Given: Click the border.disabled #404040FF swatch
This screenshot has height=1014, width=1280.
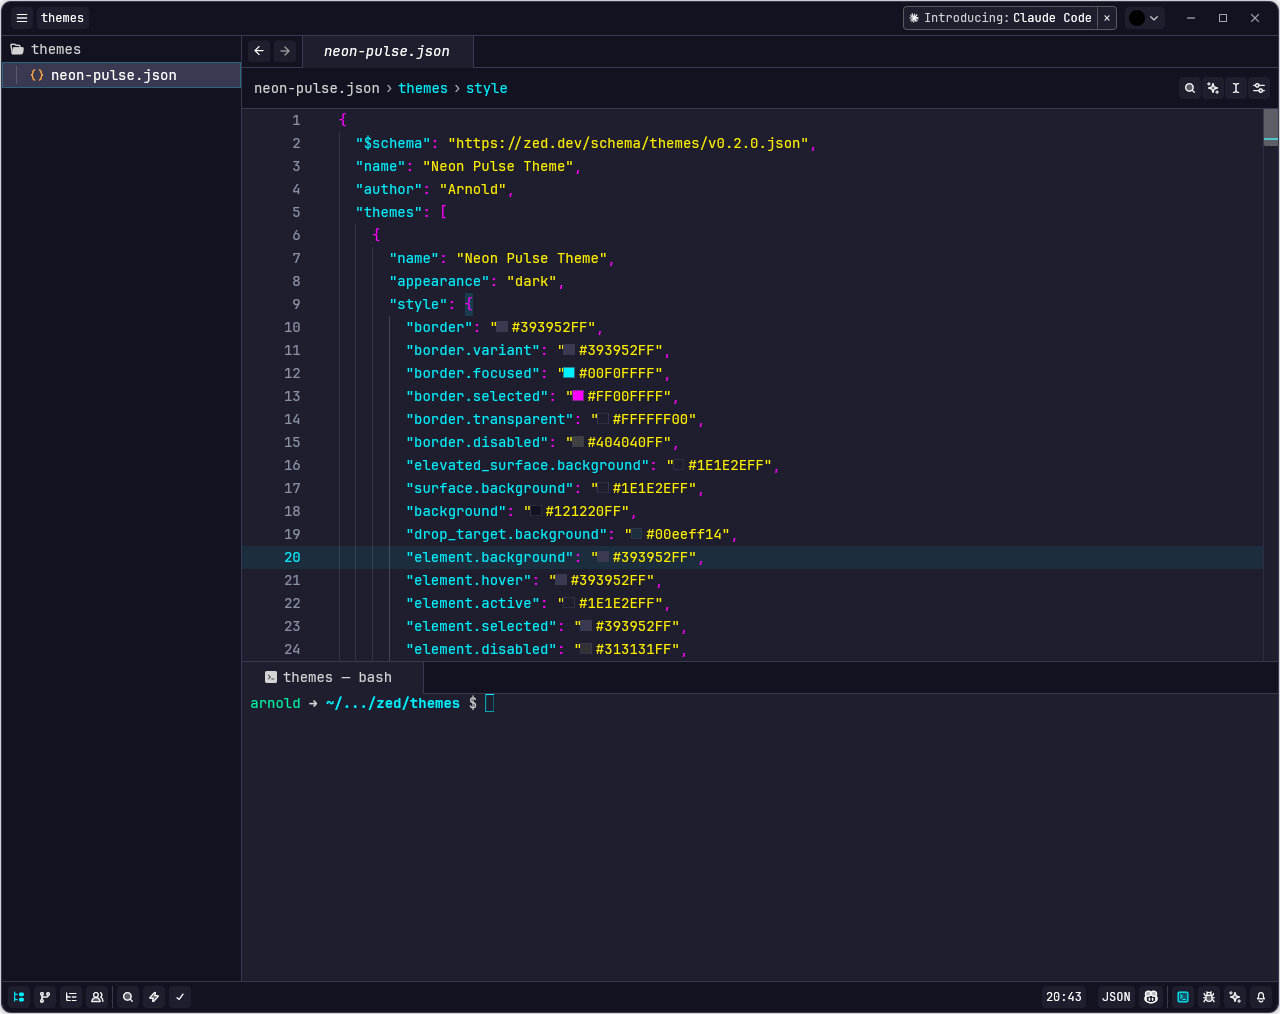Looking at the screenshot, I should pos(578,442).
